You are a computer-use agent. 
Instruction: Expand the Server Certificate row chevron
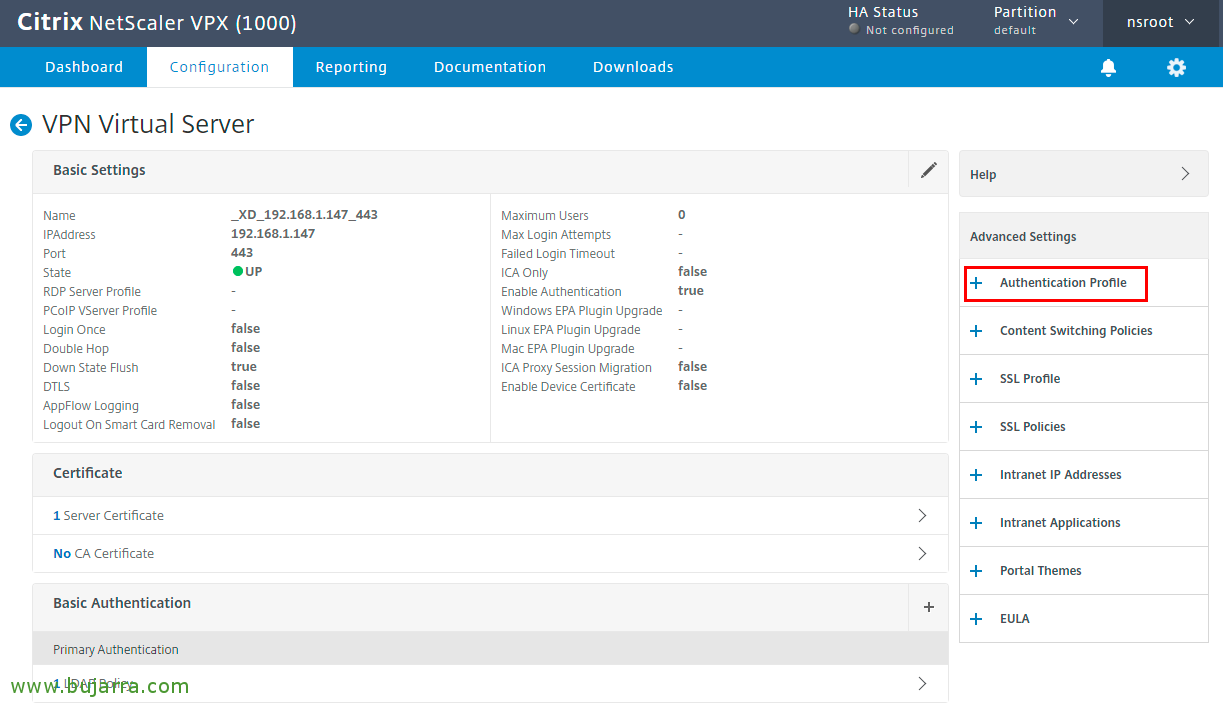point(922,516)
